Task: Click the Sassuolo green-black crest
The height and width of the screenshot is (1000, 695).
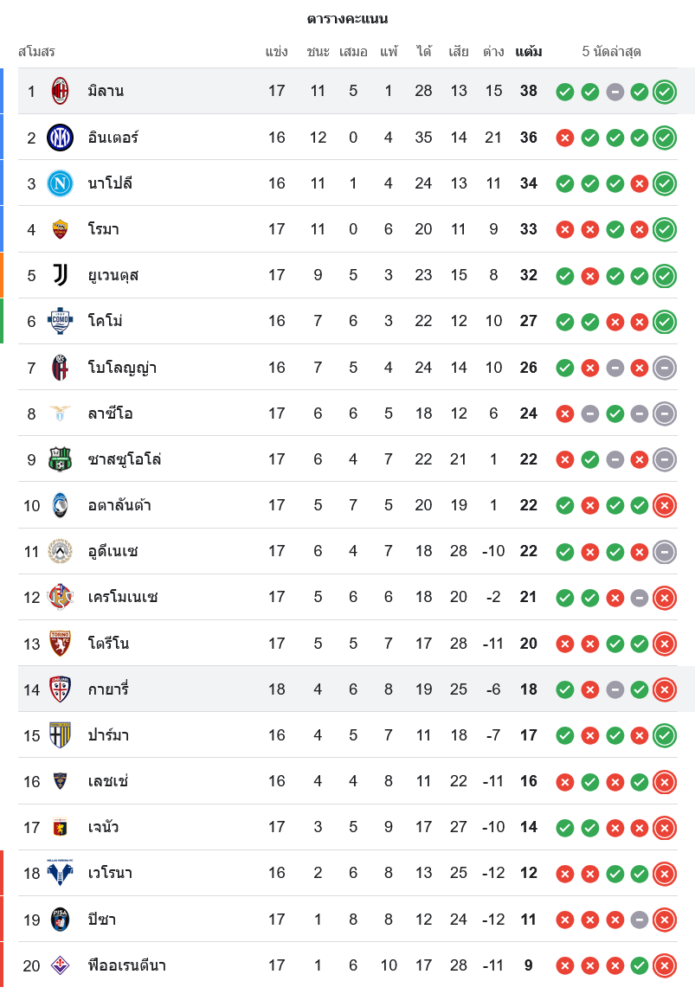Action: click(x=60, y=459)
